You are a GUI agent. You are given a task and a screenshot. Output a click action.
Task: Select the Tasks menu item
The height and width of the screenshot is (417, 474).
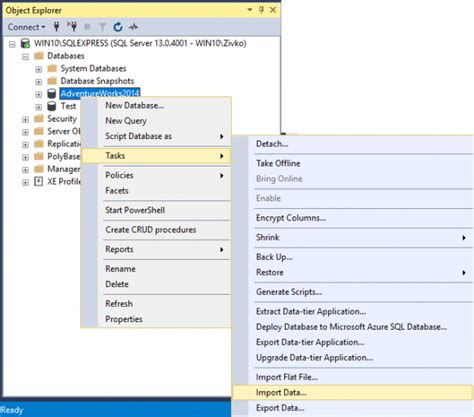pyautogui.click(x=156, y=156)
